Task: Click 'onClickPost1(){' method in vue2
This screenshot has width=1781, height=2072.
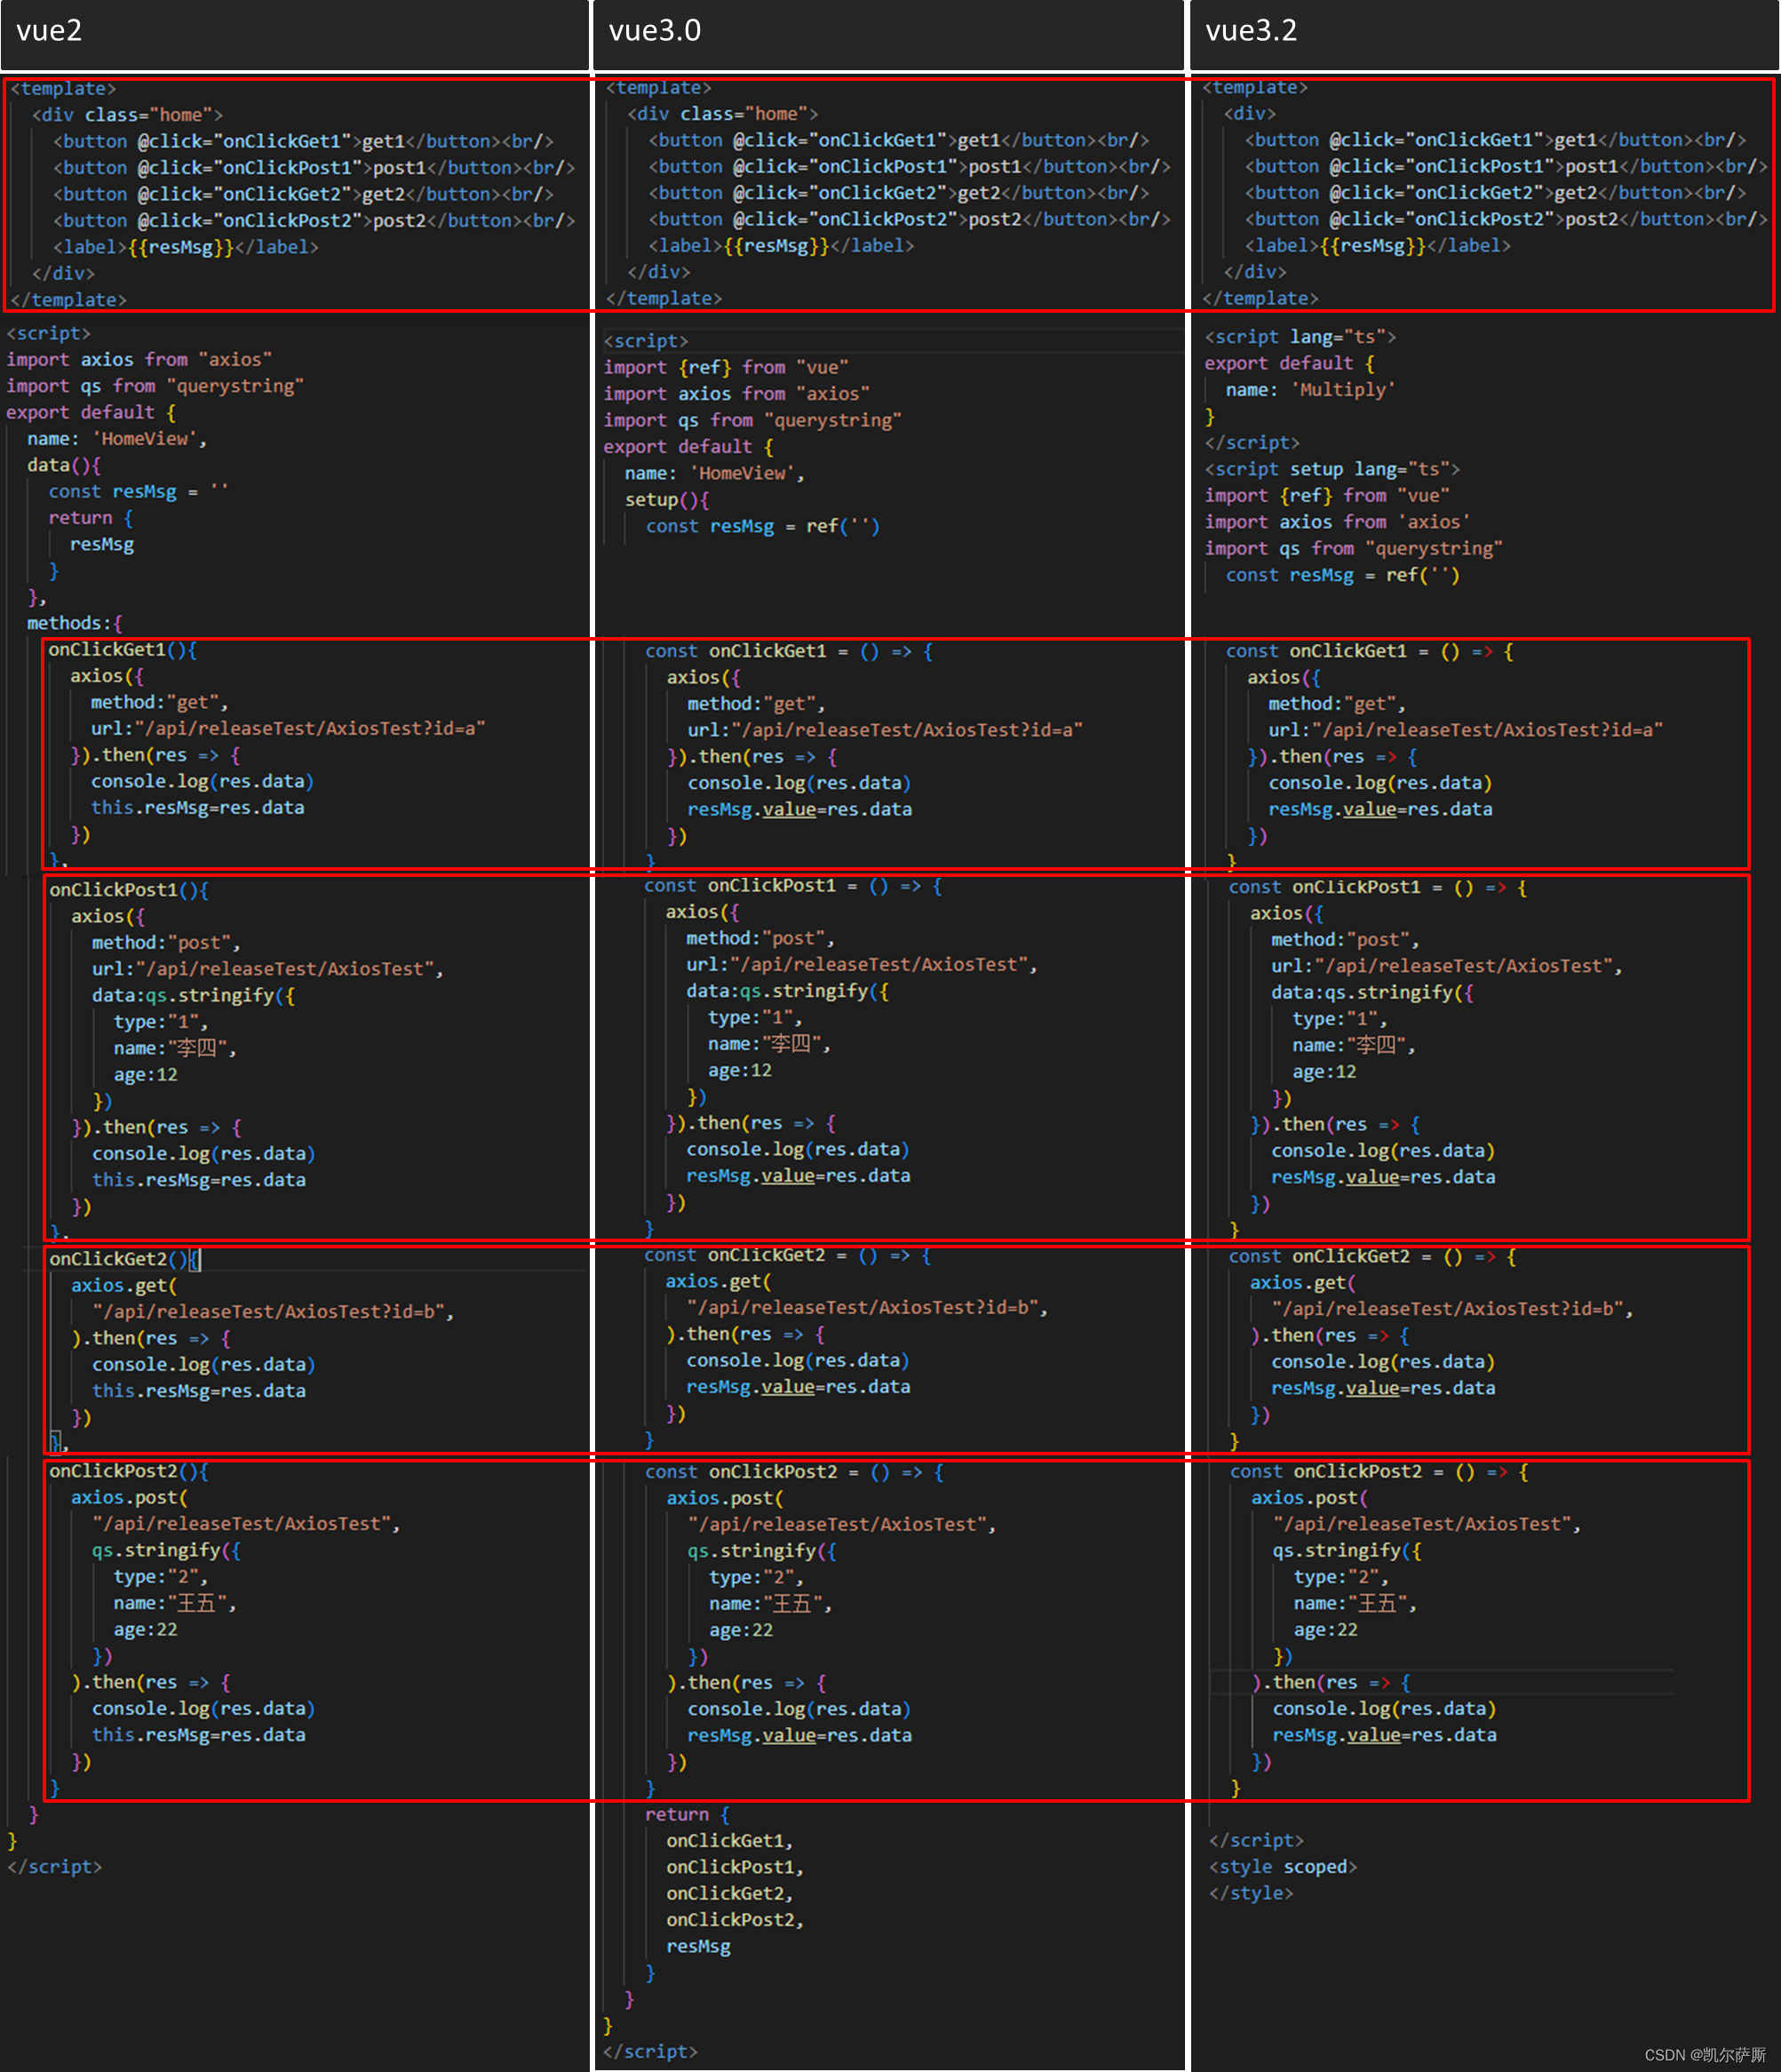Action: click(129, 890)
